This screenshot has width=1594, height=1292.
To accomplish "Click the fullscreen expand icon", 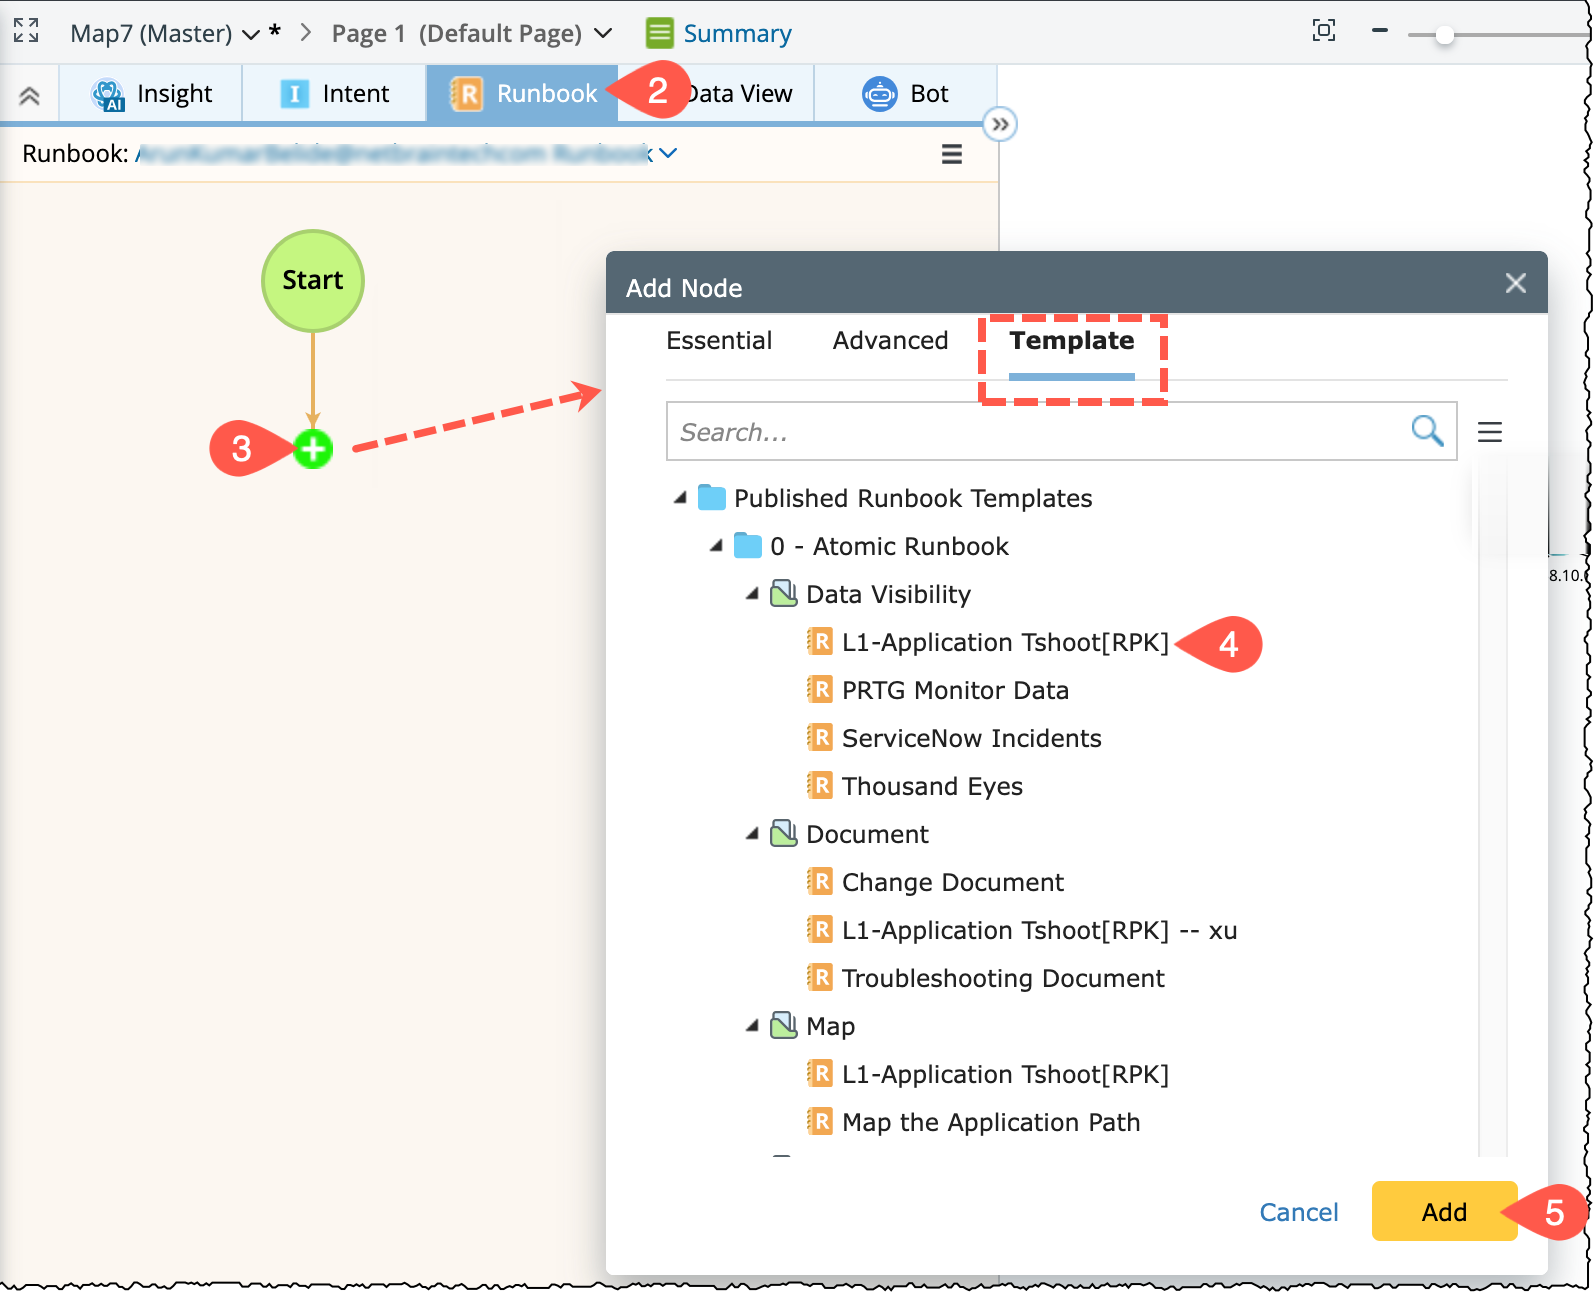I will click(x=26, y=31).
